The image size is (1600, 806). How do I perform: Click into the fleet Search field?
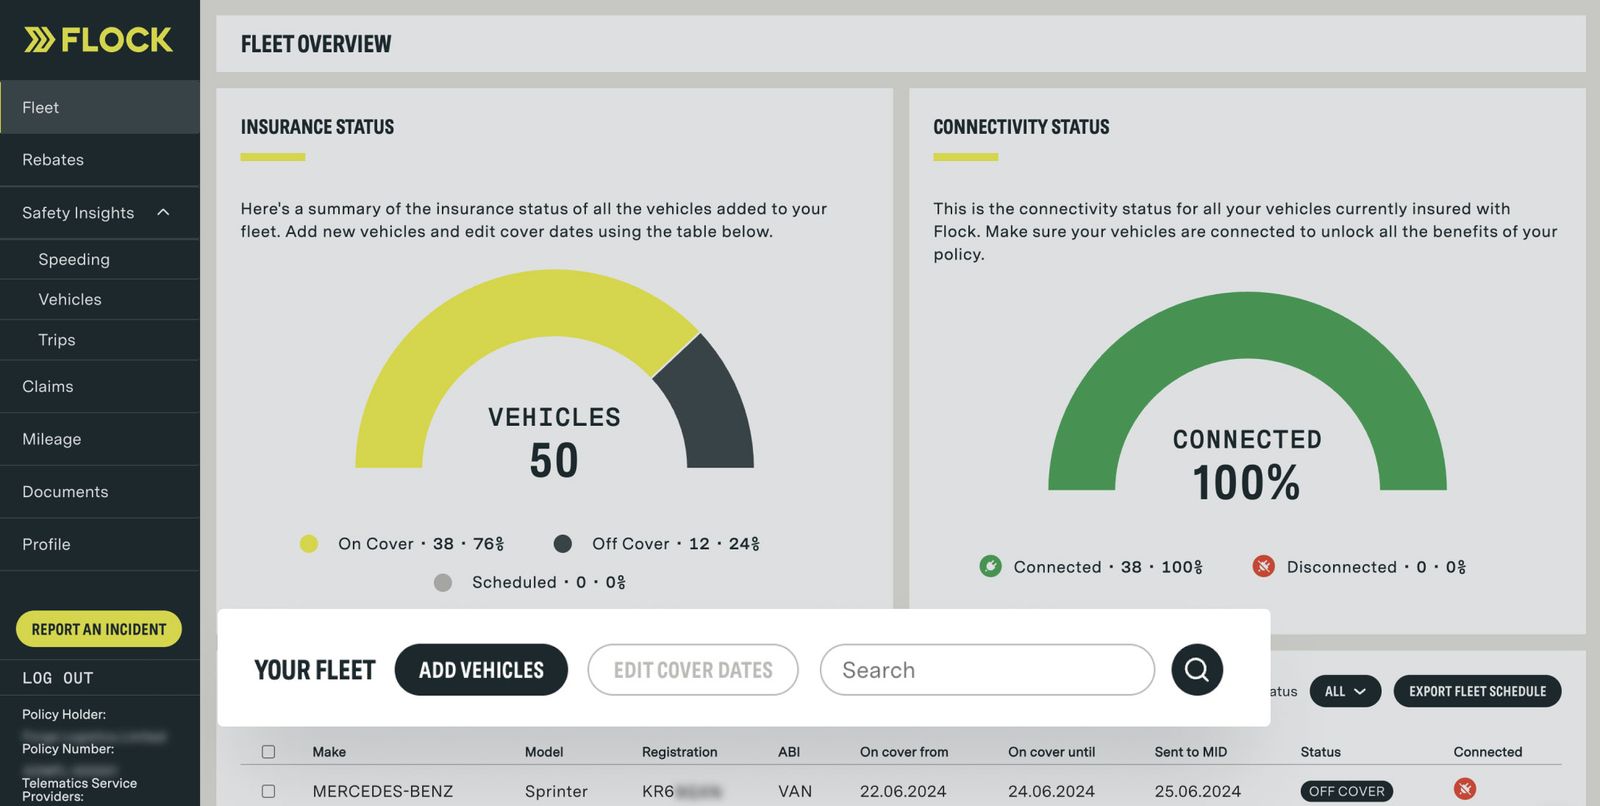[x=987, y=670]
